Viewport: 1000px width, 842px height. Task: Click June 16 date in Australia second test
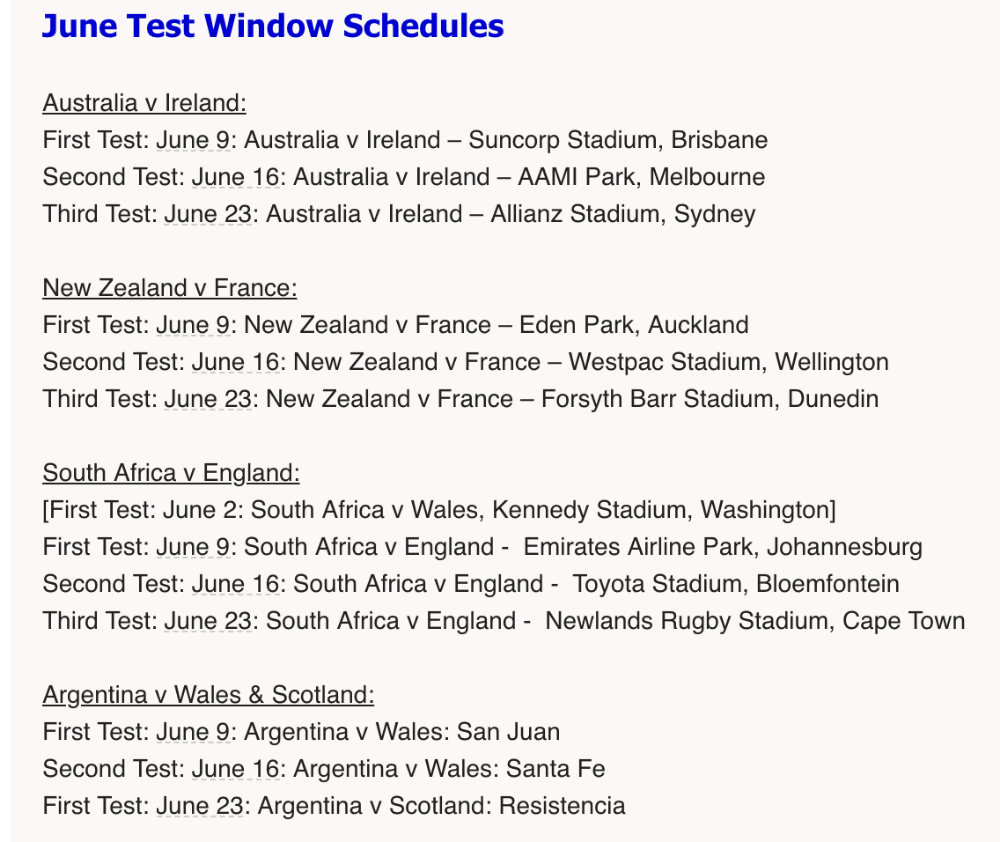[235, 177]
